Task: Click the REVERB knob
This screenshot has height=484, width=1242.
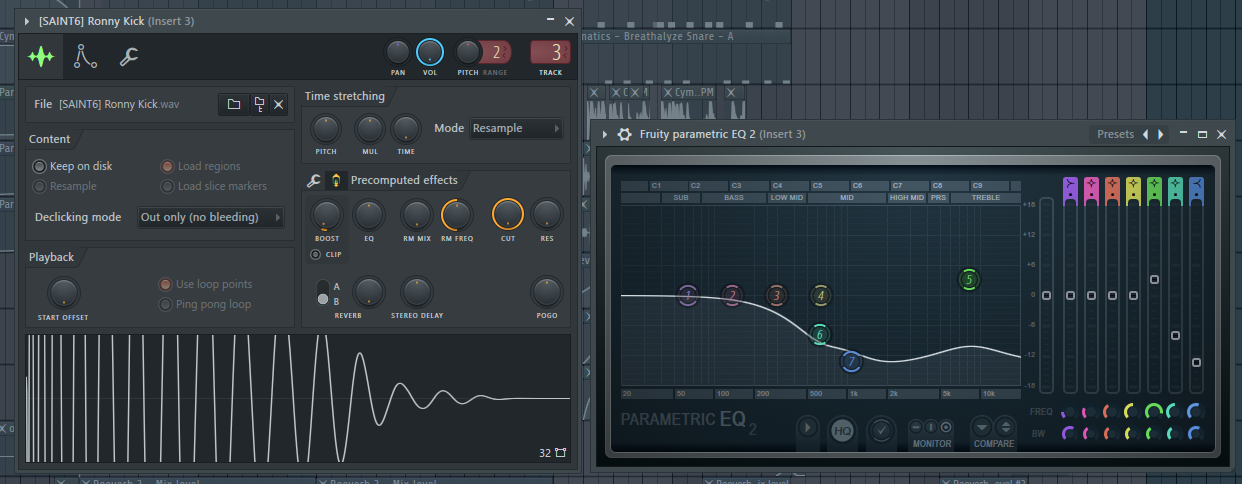Action: [x=368, y=292]
